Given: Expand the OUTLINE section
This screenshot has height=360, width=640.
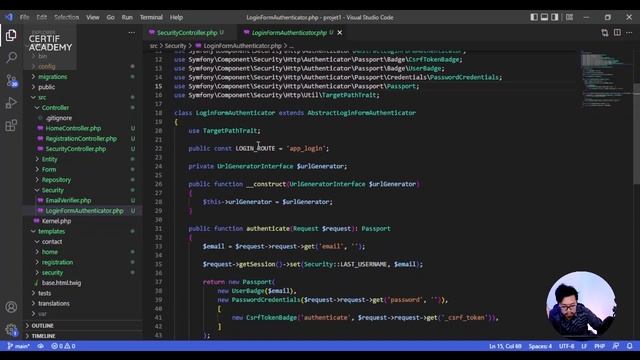Looking at the screenshot, I should 42,326.
